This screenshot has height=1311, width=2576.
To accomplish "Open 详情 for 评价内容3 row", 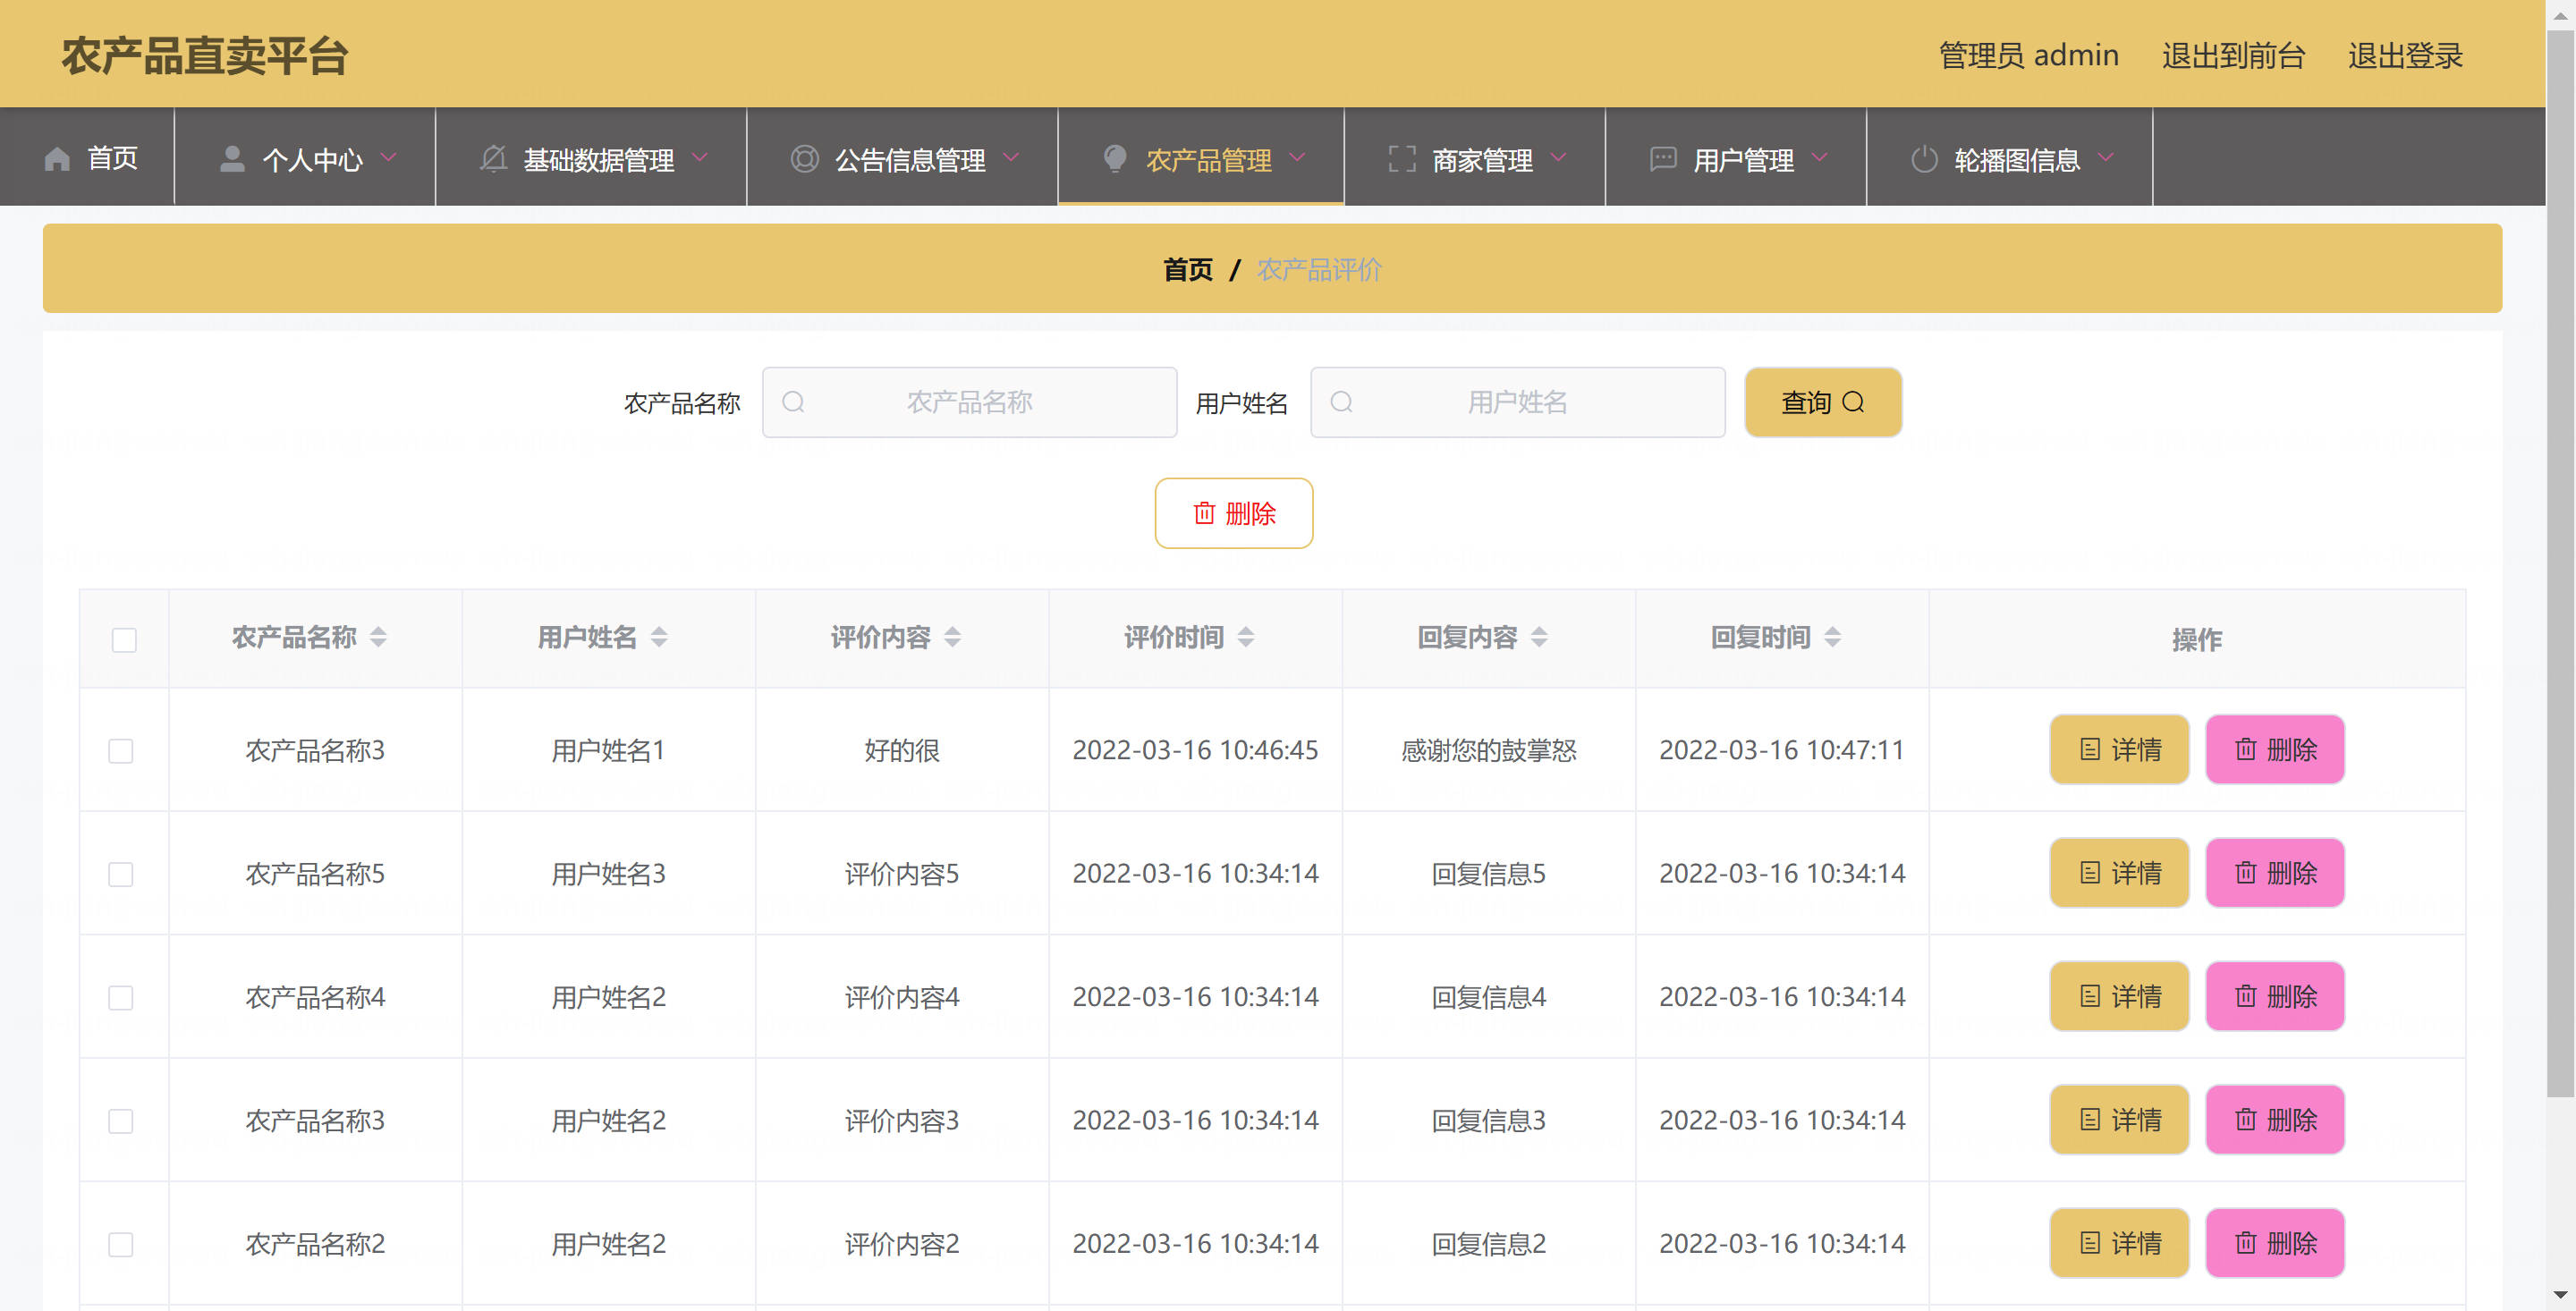I will point(2119,1120).
